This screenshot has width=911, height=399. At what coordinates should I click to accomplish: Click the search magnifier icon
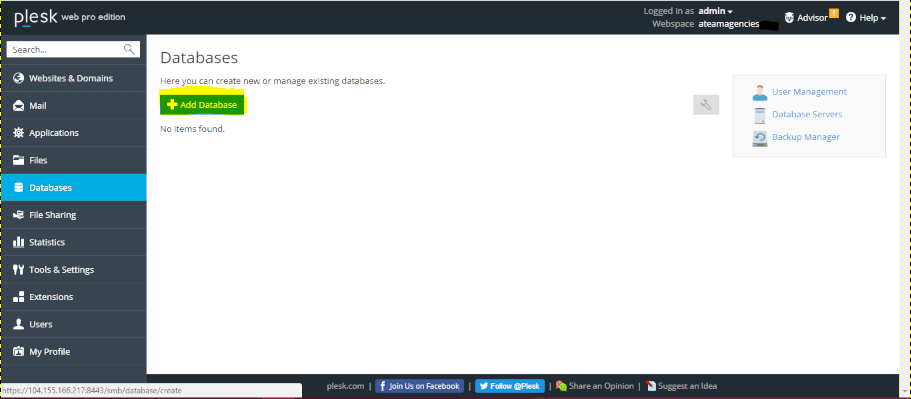[129, 49]
